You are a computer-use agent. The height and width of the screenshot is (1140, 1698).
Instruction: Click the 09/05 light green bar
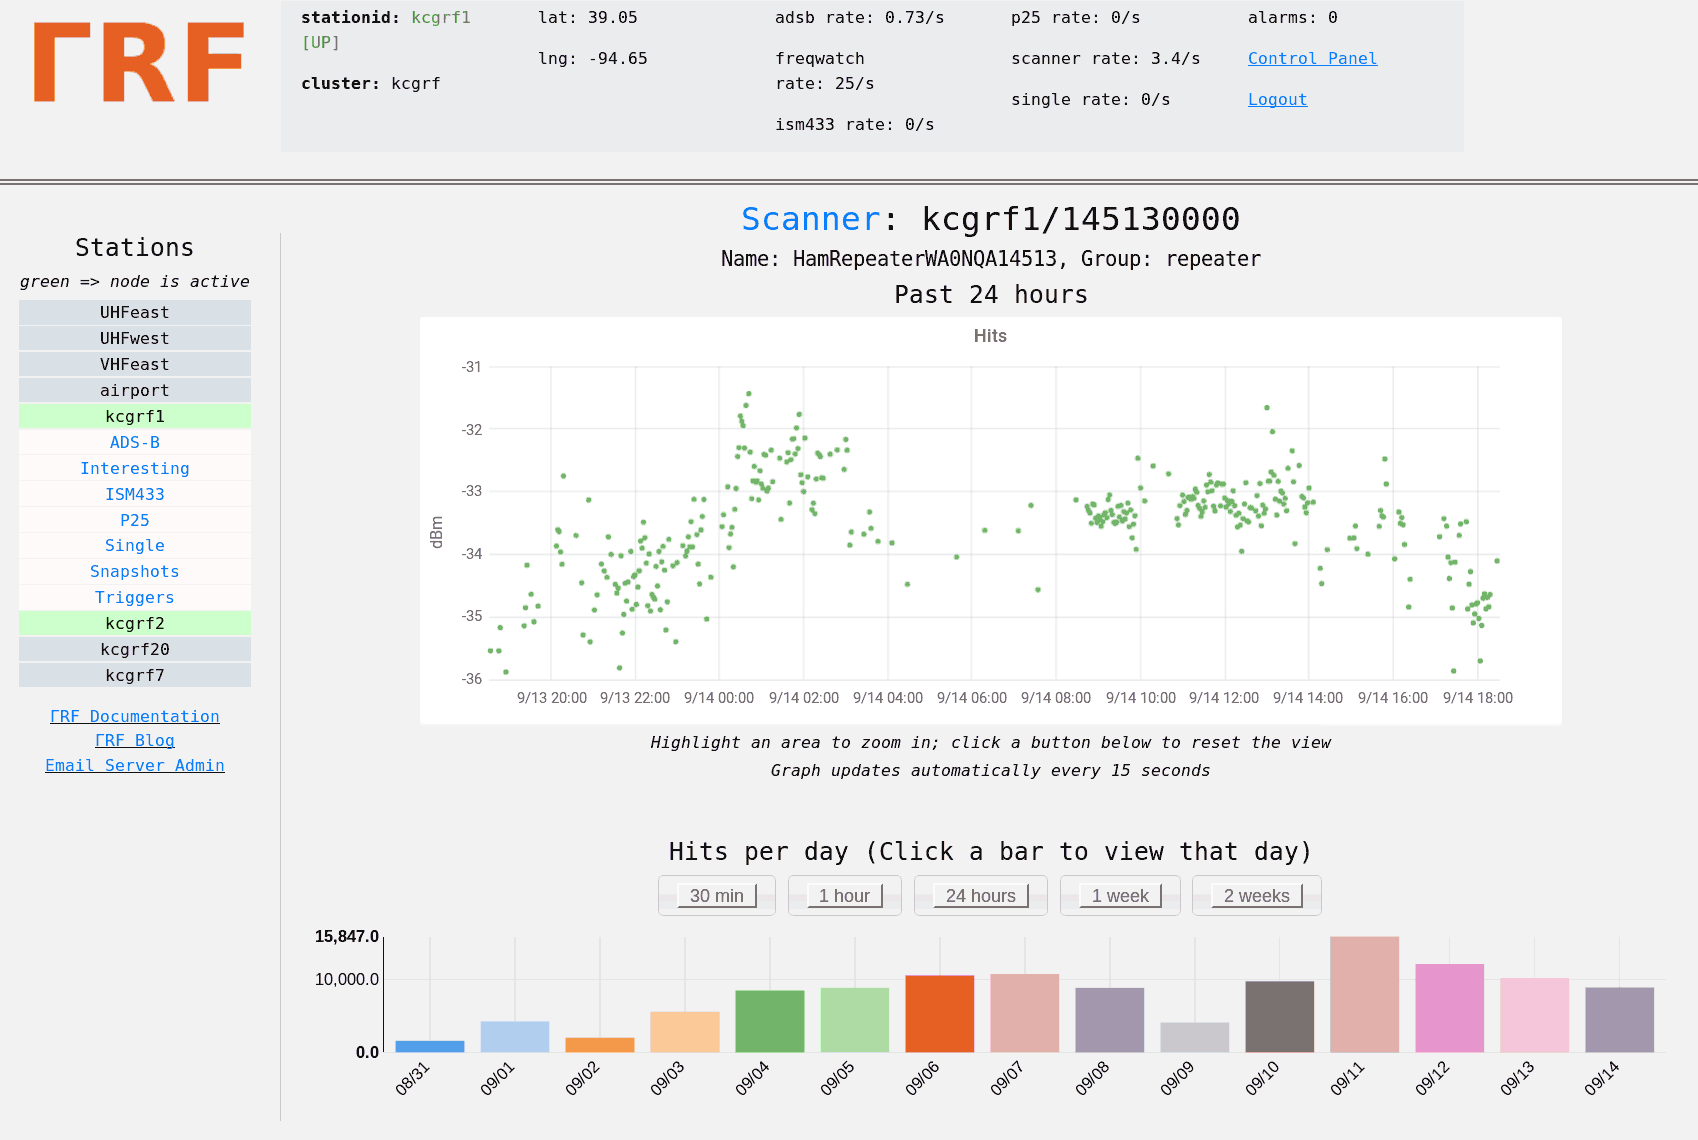coord(855,1020)
